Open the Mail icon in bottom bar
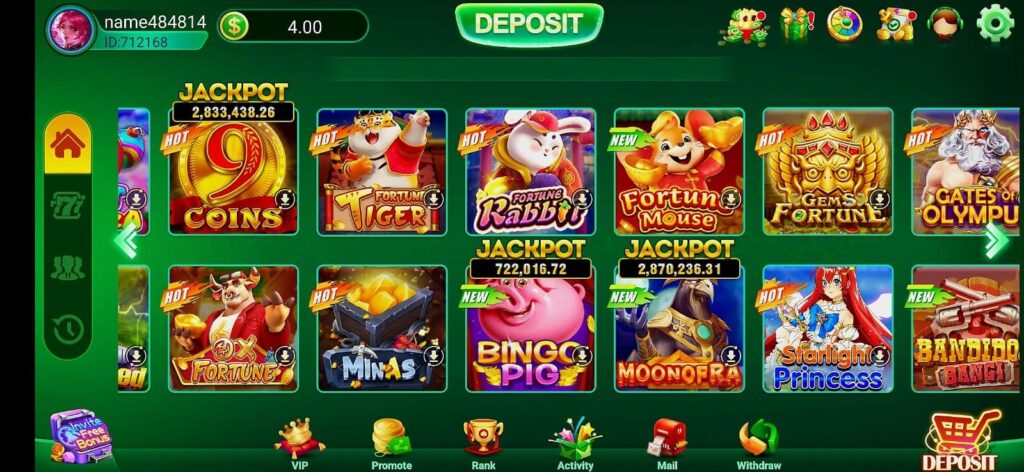 coord(667,444)
